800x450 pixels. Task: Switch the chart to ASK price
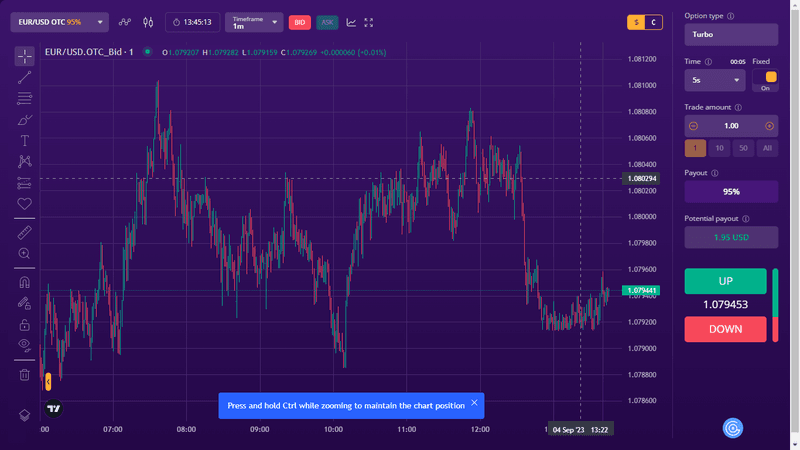coord(327,22)
